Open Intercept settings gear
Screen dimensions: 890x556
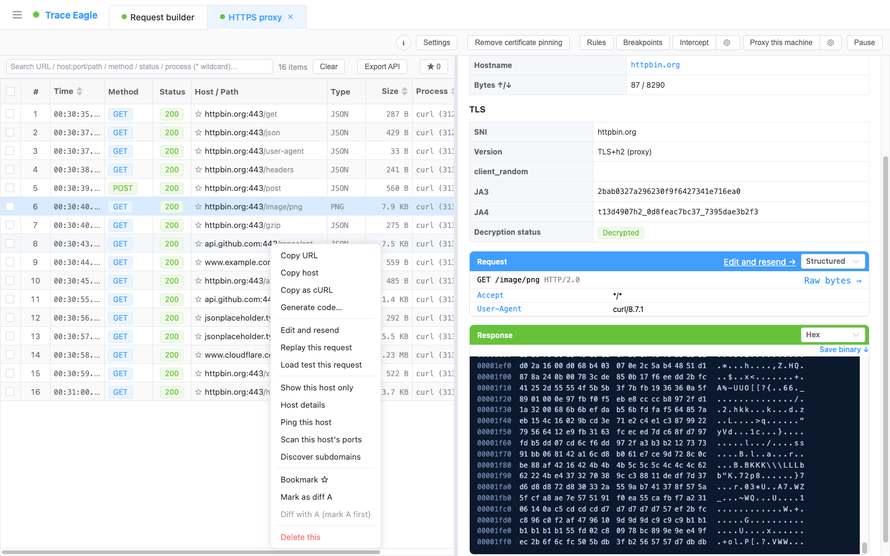pos(727,43)
